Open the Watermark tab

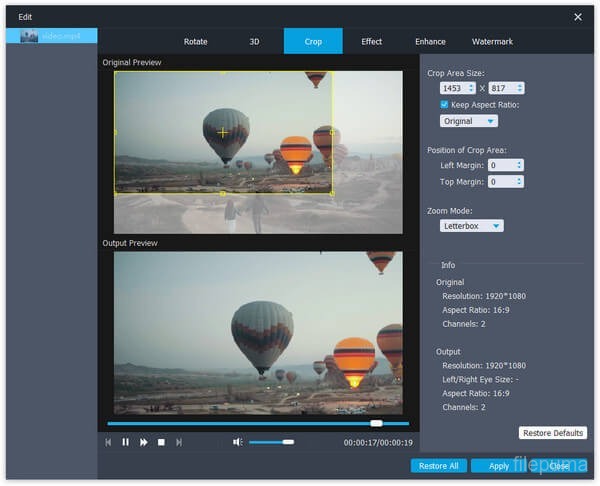(x=493, y=42)
